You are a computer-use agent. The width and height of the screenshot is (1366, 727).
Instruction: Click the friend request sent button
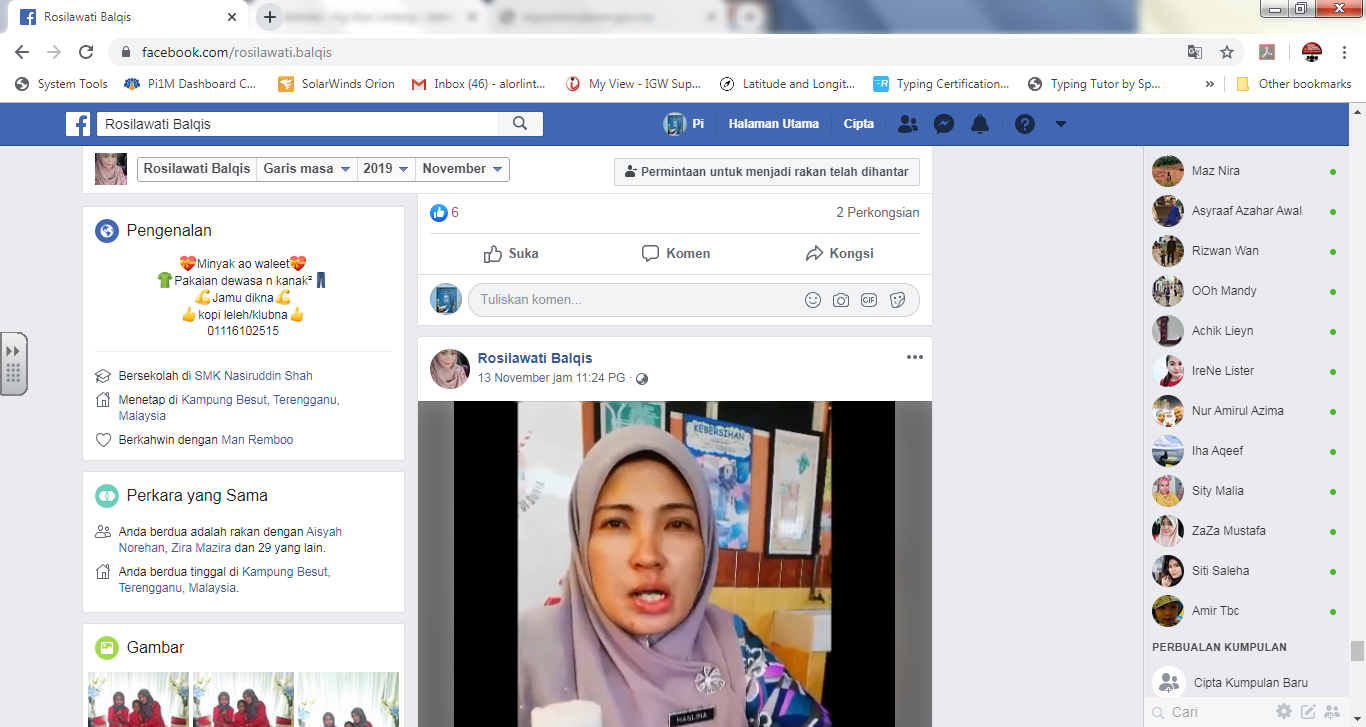pyautogui.click(x=766, y=172)
